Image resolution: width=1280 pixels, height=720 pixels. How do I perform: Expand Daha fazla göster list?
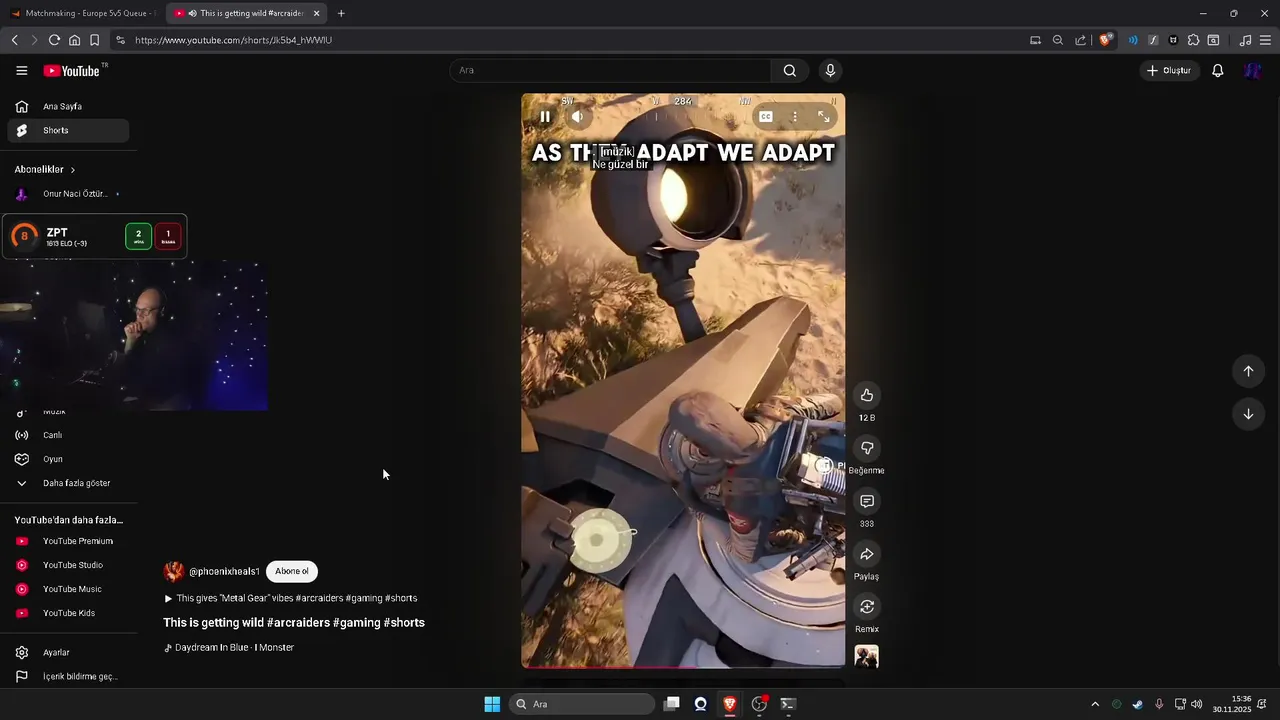pos(68,483)
